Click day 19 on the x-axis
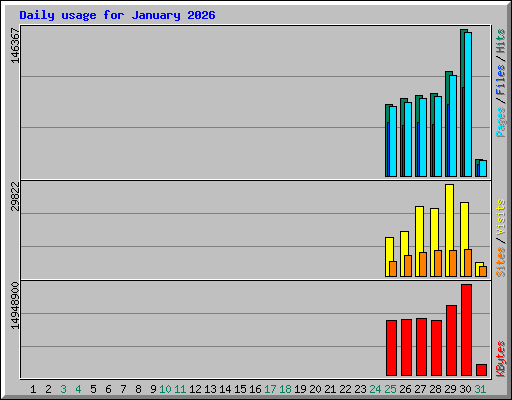The image size is (512, 400). pyautogui.click(x=300, y=389)
